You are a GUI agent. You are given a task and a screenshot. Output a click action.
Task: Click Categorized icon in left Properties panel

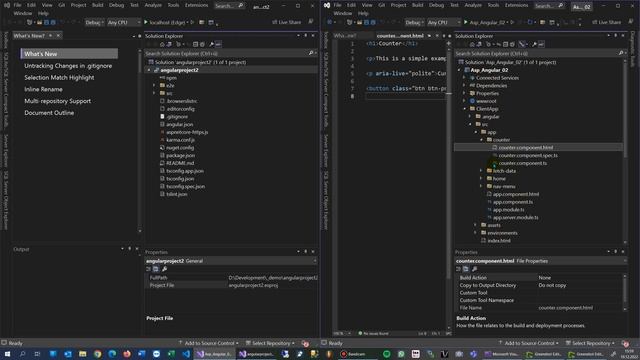(x=148, y=269)
